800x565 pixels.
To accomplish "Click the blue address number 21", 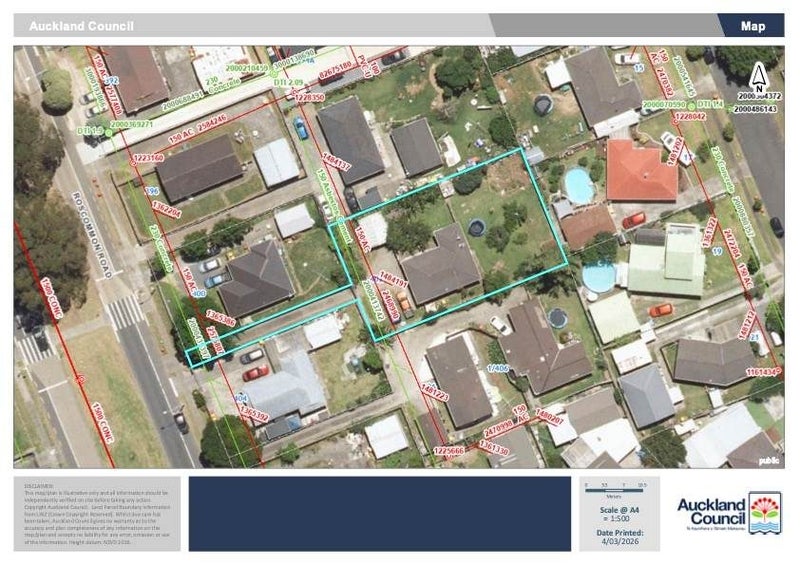I will [x=755, y=337].
